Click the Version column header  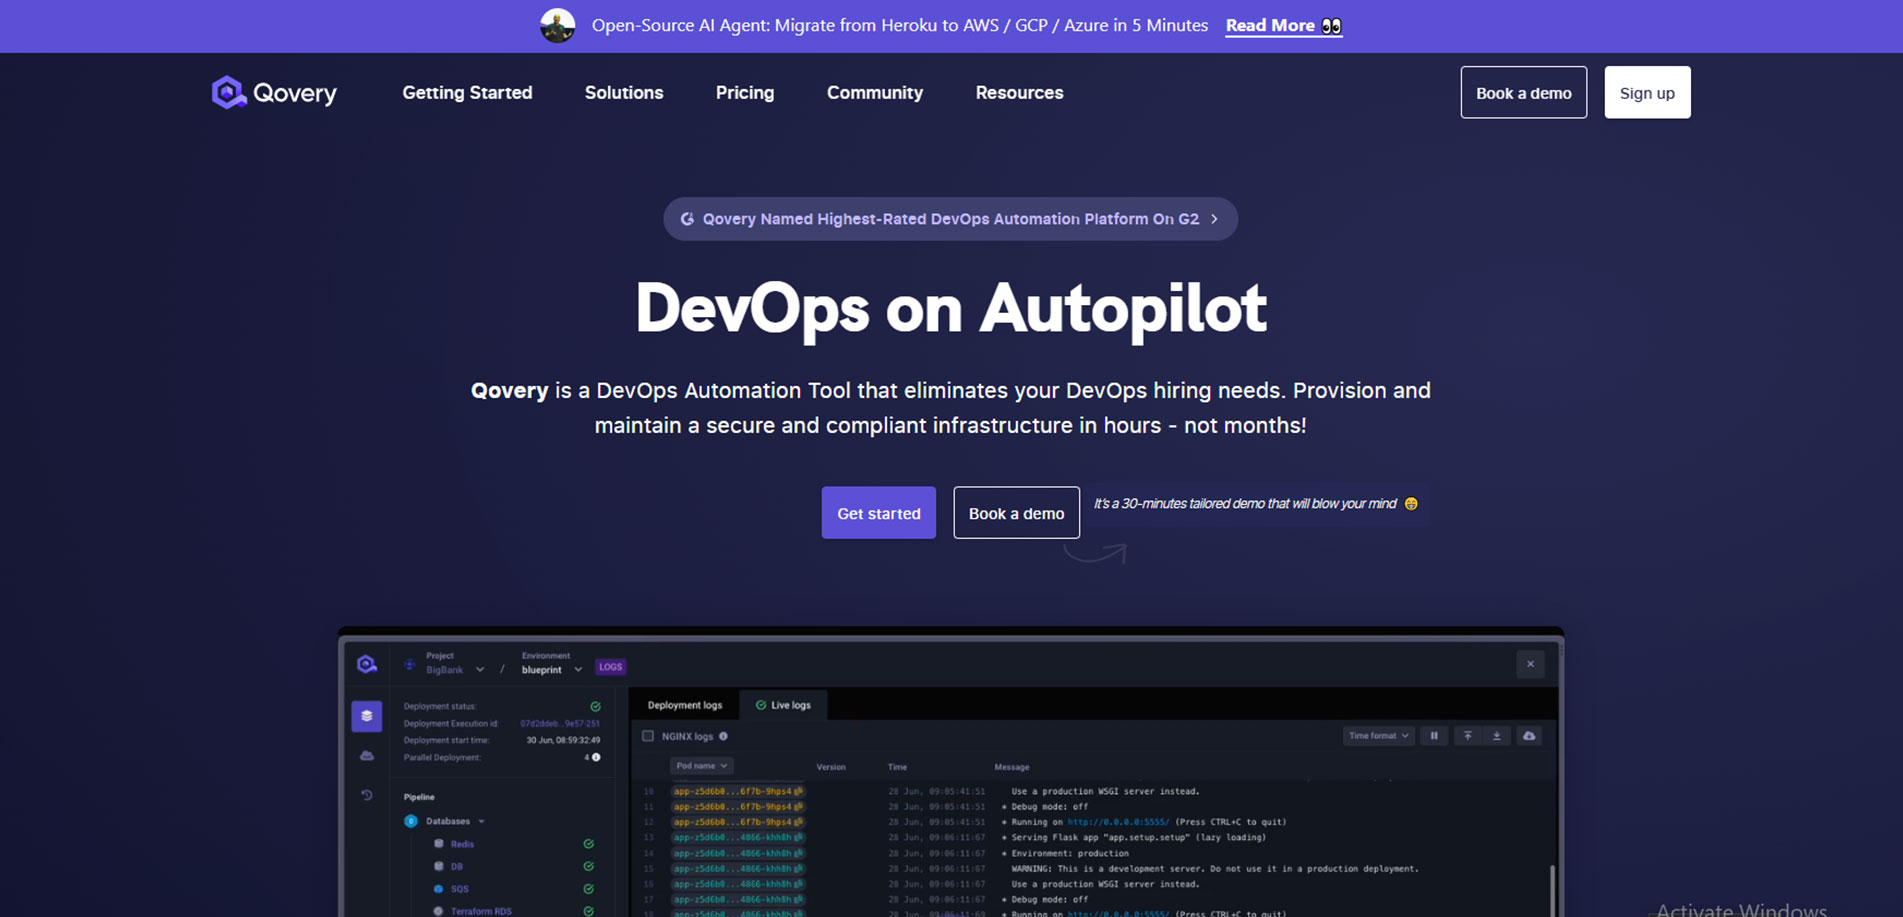point(831,767)
